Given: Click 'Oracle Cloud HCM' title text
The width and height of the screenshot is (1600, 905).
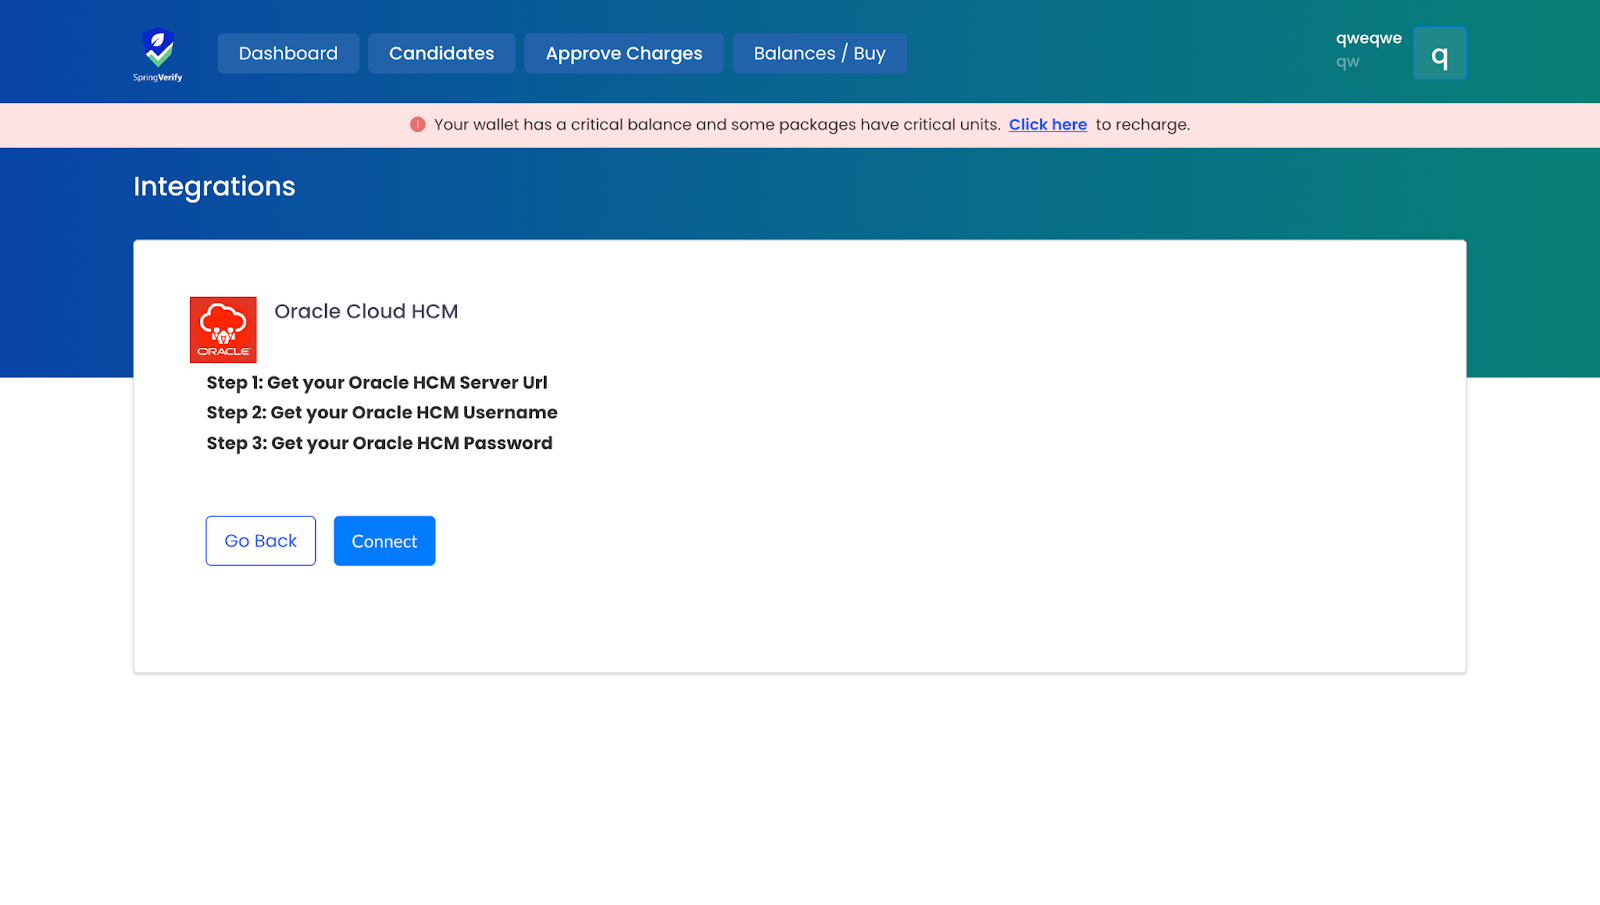Looking at the screenshot, I should coord(366,311).
